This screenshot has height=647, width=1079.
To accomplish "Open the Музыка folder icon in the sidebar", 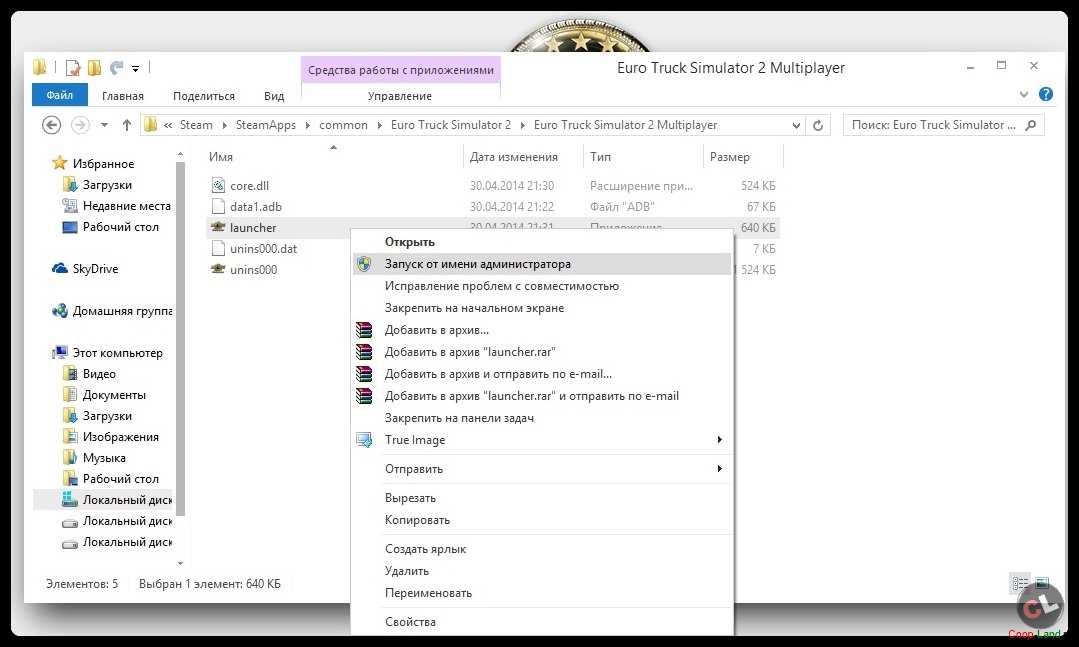I will tap(70, 458).
